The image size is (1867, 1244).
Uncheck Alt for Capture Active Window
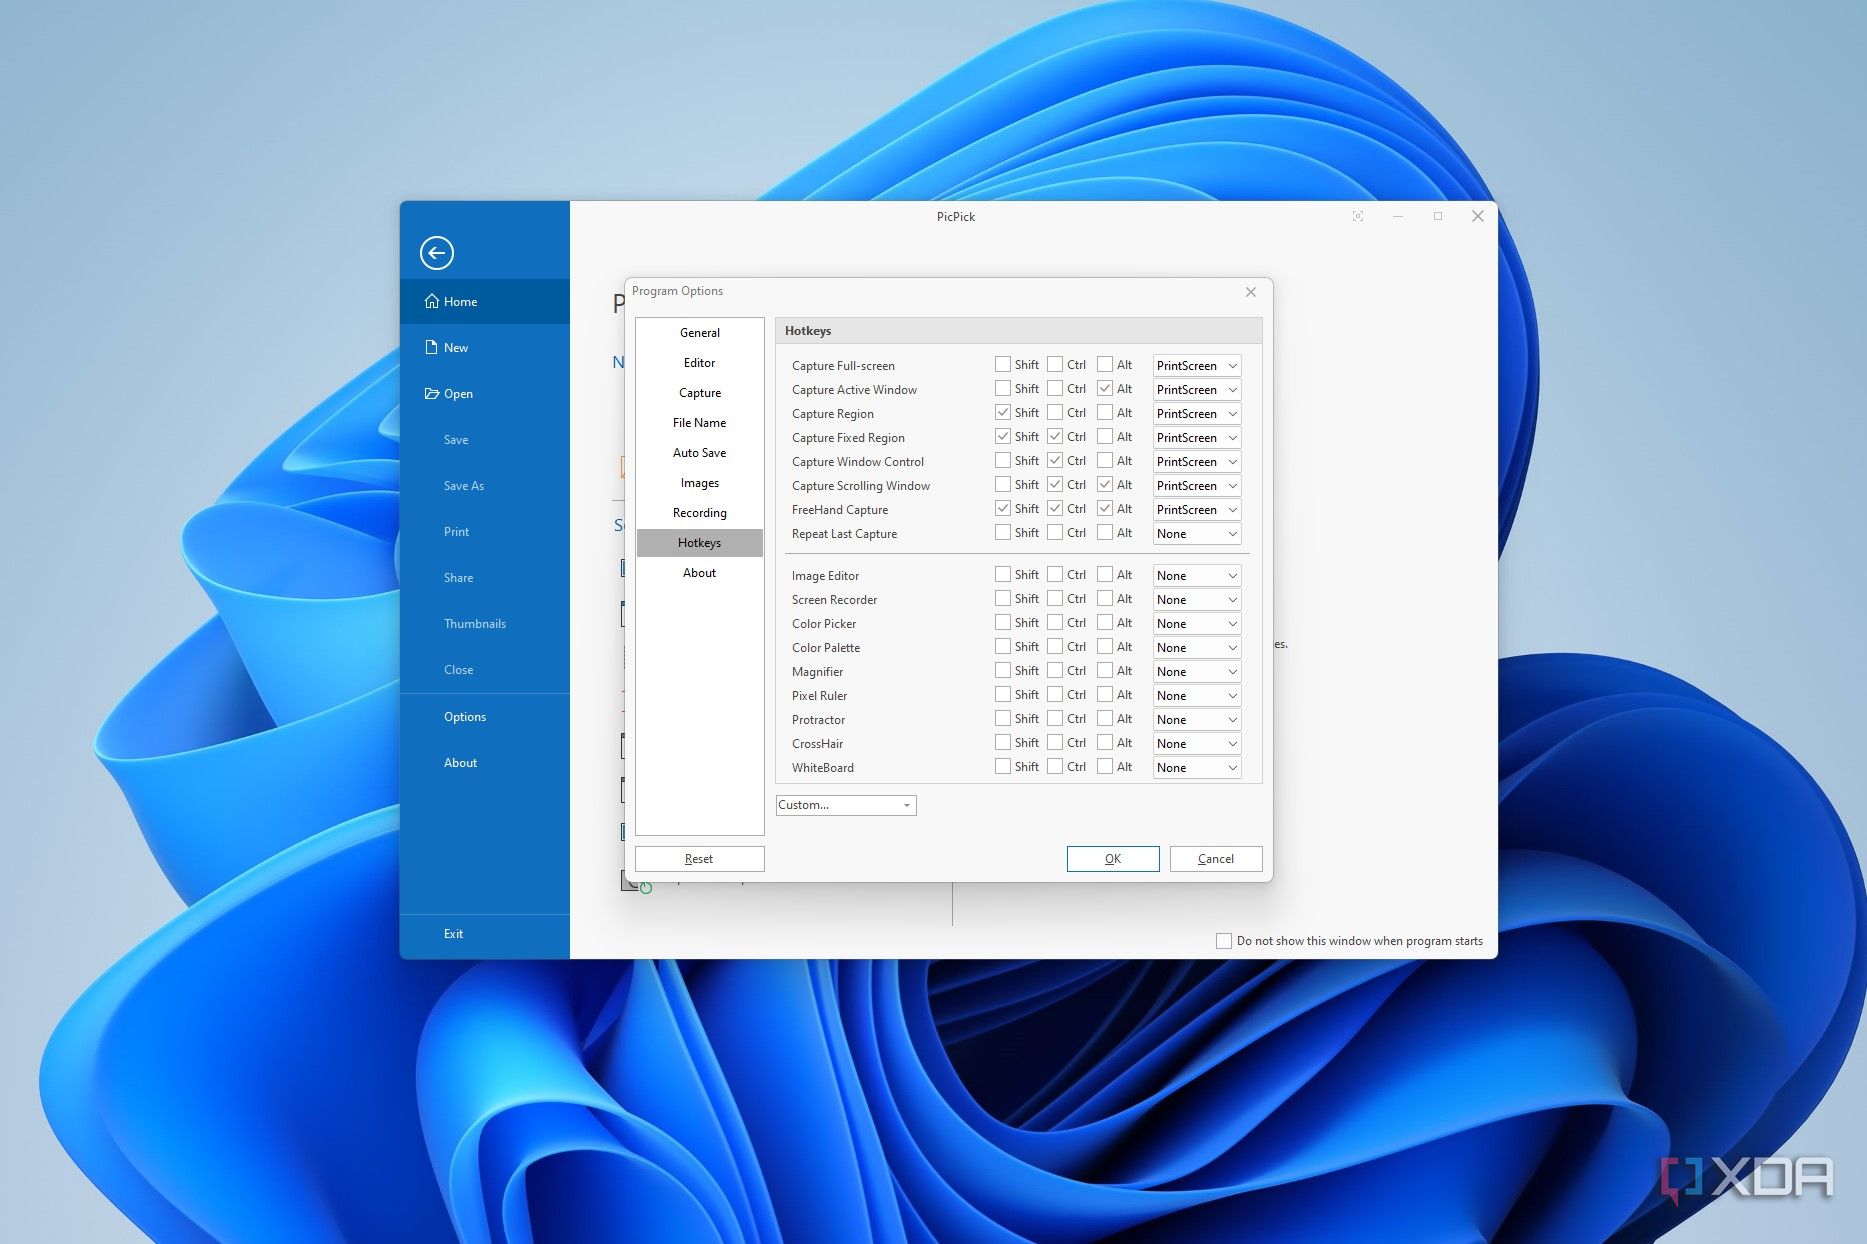click(x=1105, y=389)
